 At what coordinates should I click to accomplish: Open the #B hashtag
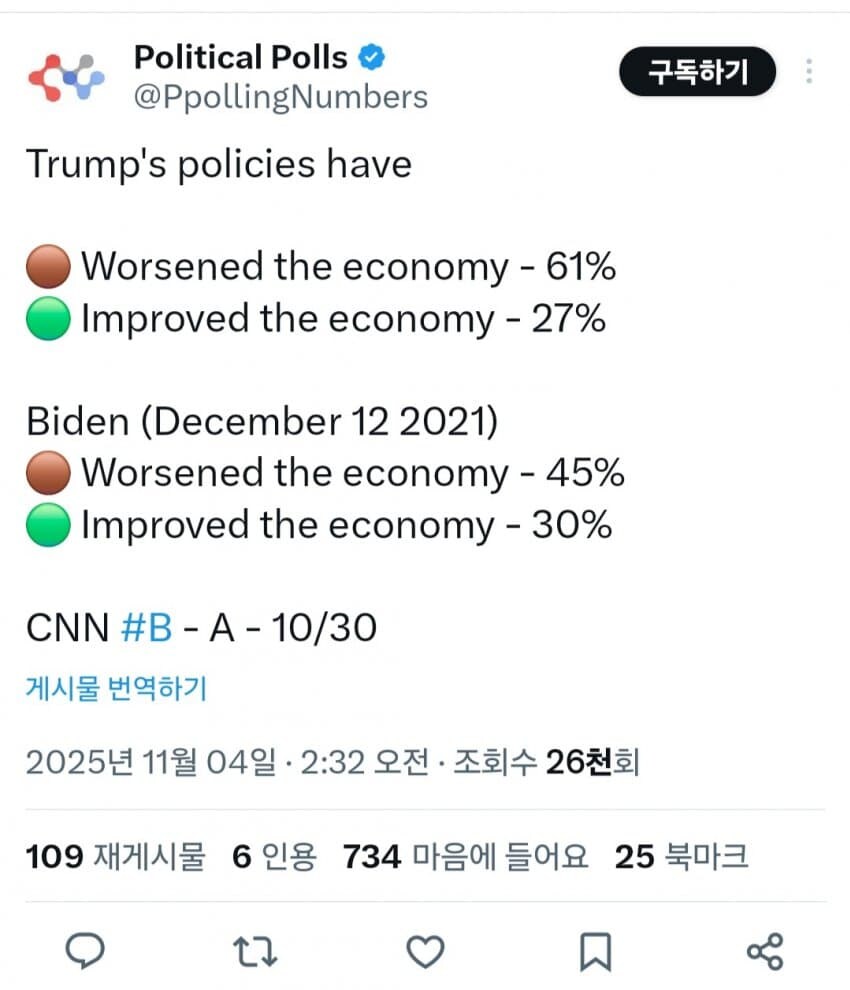148,627
